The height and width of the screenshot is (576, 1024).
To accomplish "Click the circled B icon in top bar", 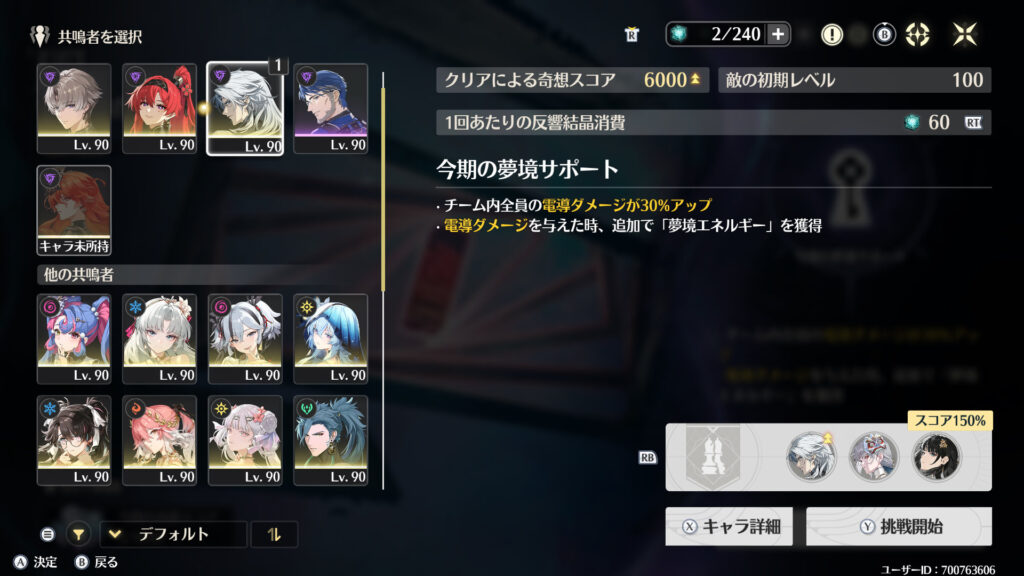I will click(884, 34).
